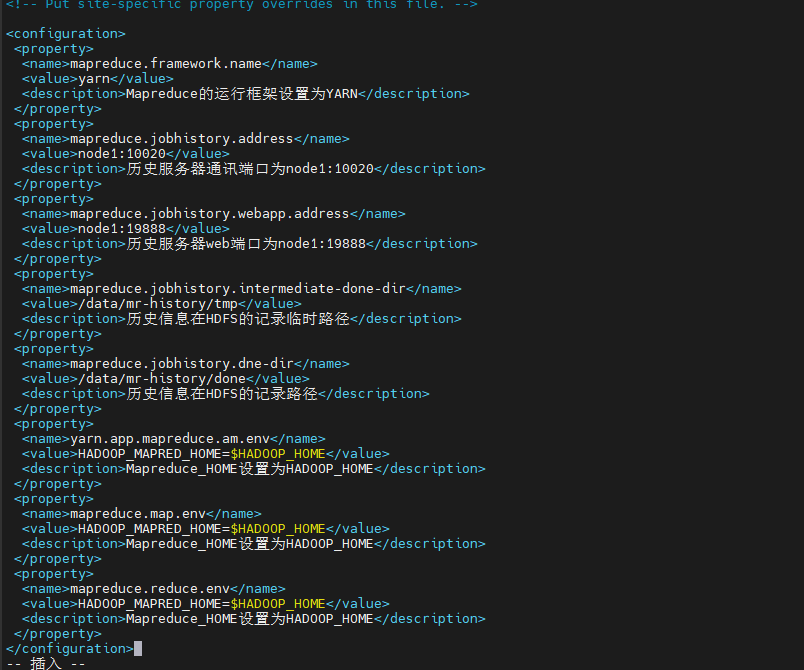The height and width of the screenshot is (670, 804).
Task: Click yarn.app.mapreduce.am.env name text
Action: pos(170,439)
